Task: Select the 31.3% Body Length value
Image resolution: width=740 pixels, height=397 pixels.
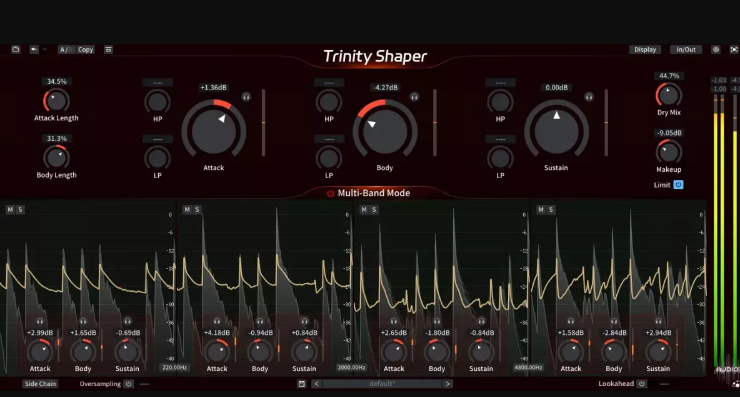Action: click(57, 139)
